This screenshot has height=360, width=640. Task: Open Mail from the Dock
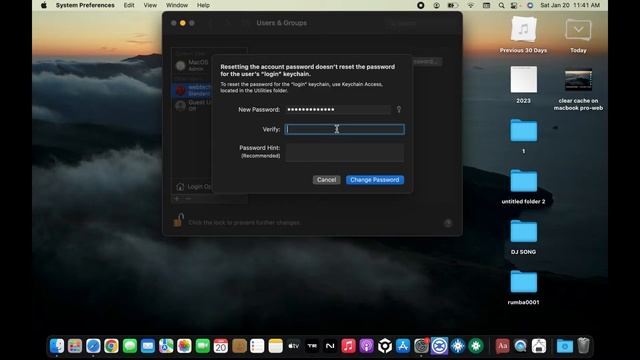[148, 346]
